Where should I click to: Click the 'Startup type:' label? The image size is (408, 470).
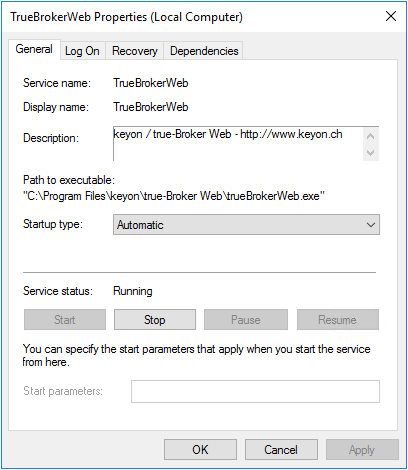click(x=53, y=224)
